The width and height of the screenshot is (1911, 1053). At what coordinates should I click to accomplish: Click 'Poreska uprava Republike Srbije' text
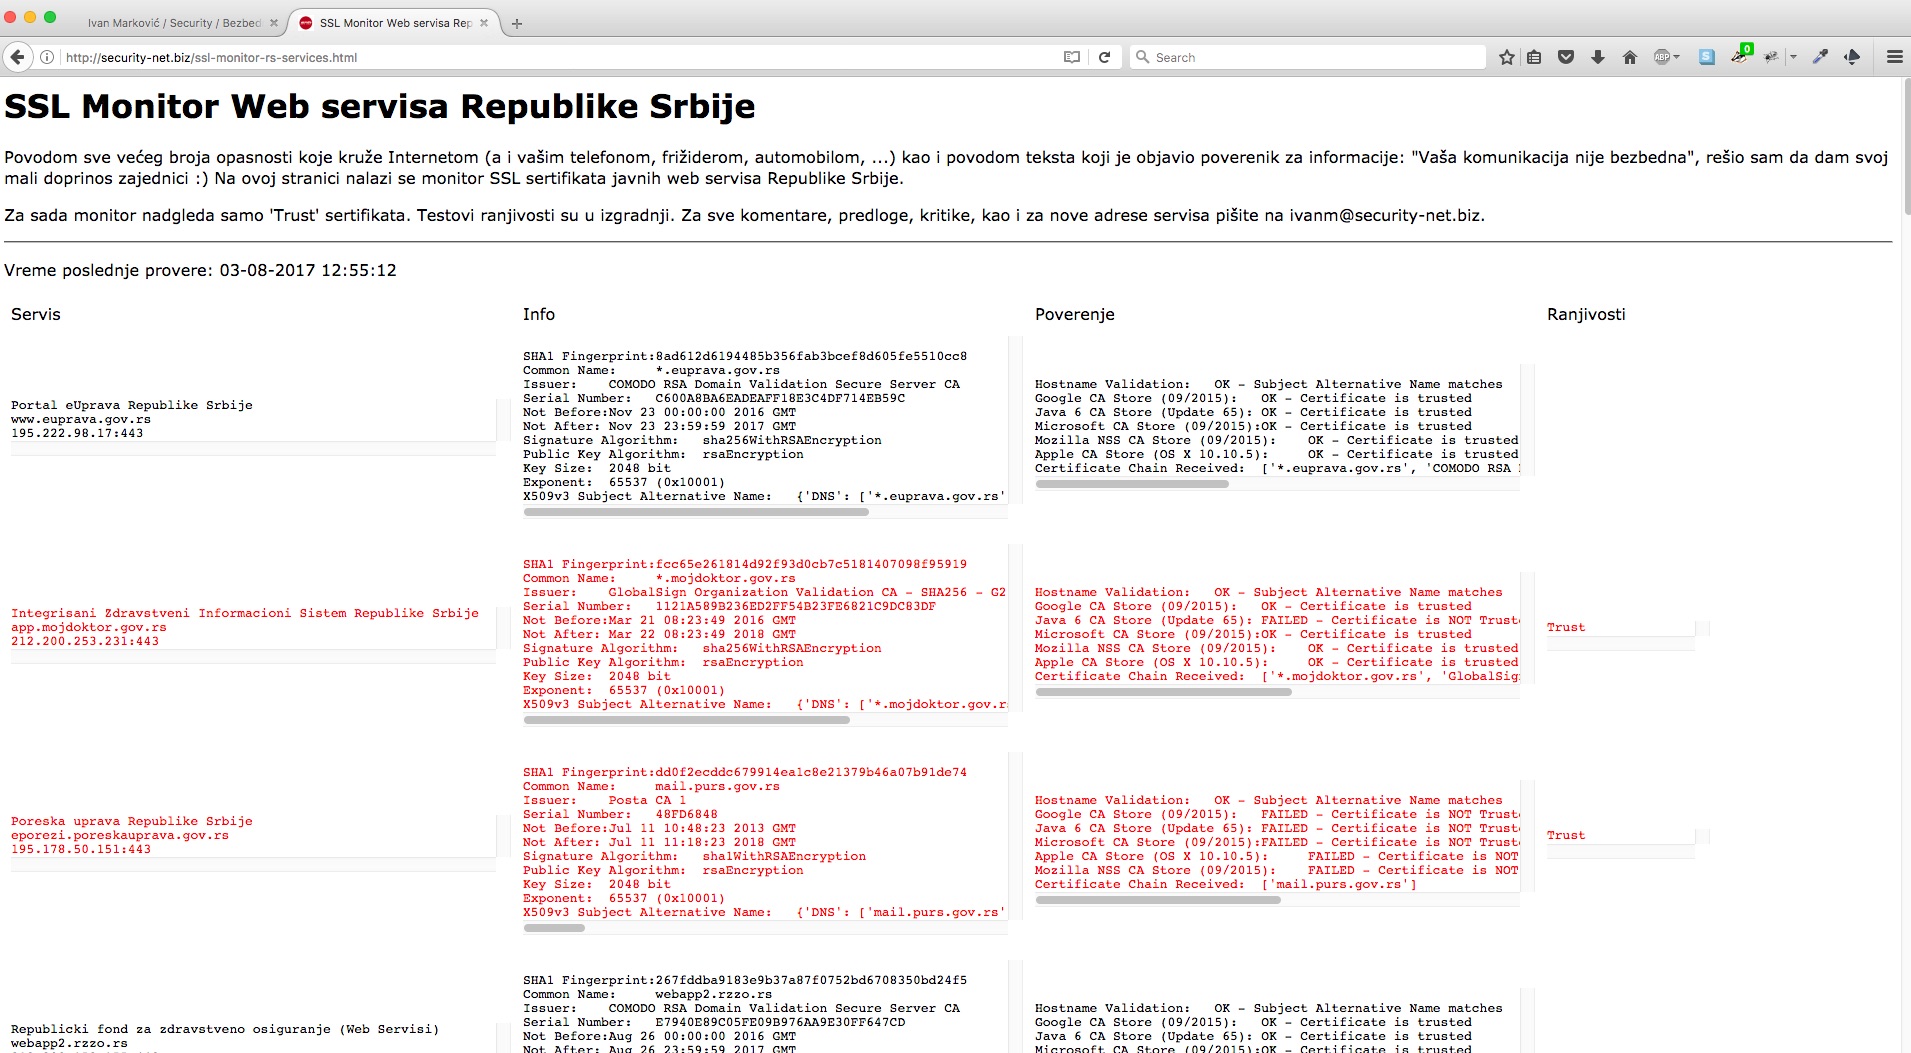coord(132,821)
